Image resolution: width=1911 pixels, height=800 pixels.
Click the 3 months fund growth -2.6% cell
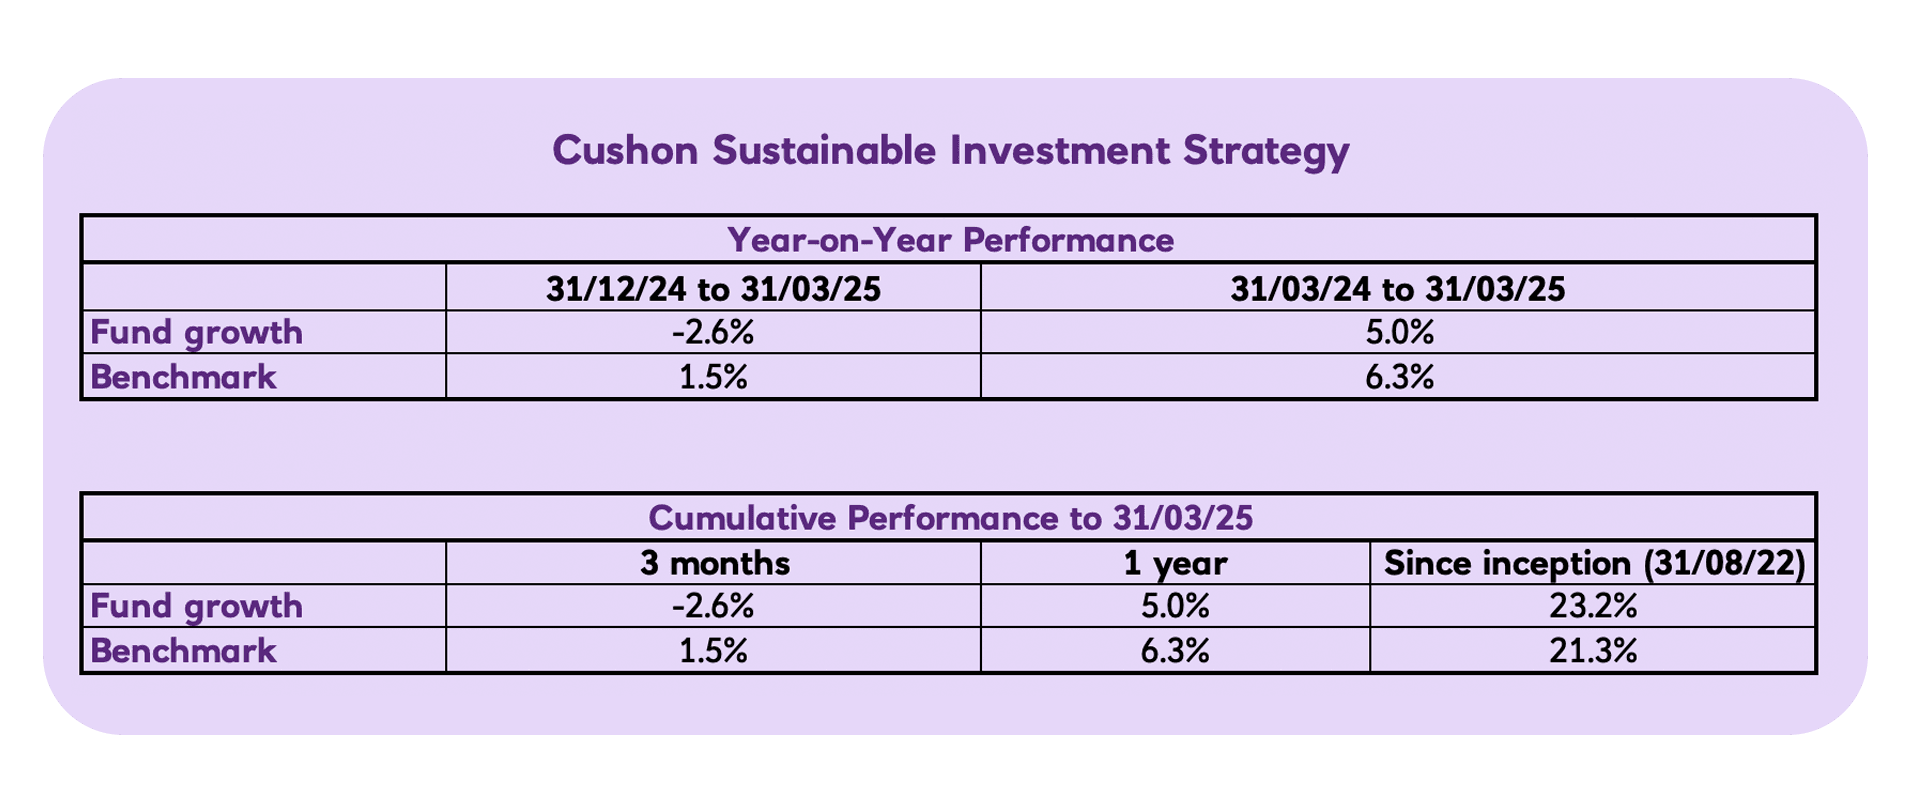point(713,606)
